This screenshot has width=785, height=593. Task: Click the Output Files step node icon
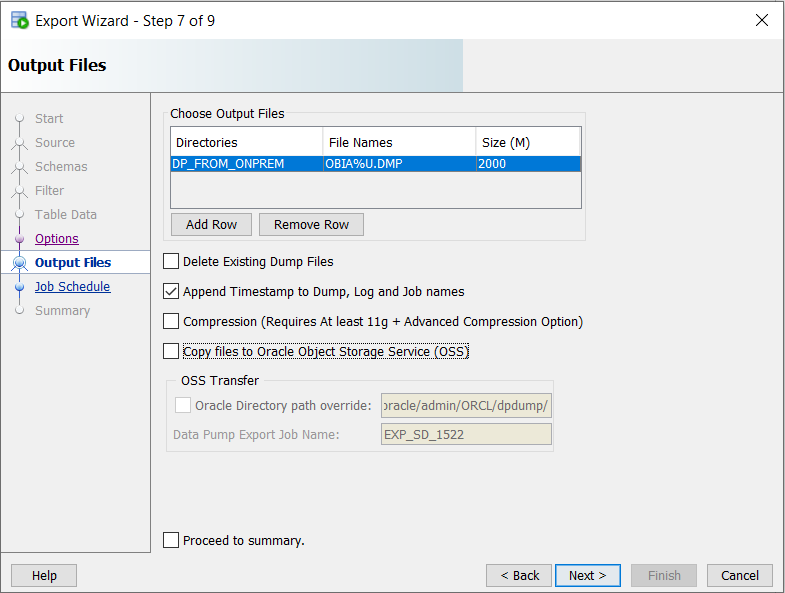pos(20,262)
